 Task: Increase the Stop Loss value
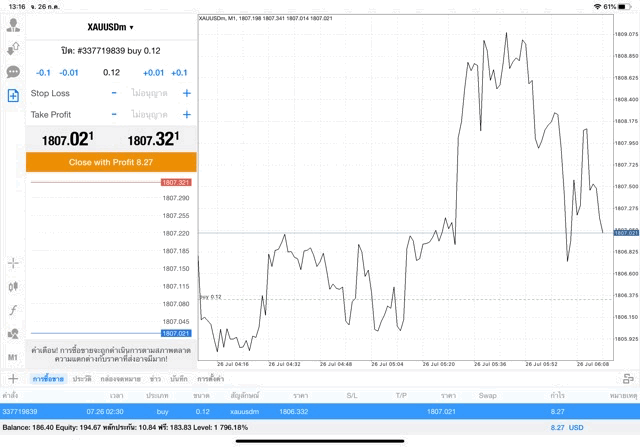click(186, 93)
